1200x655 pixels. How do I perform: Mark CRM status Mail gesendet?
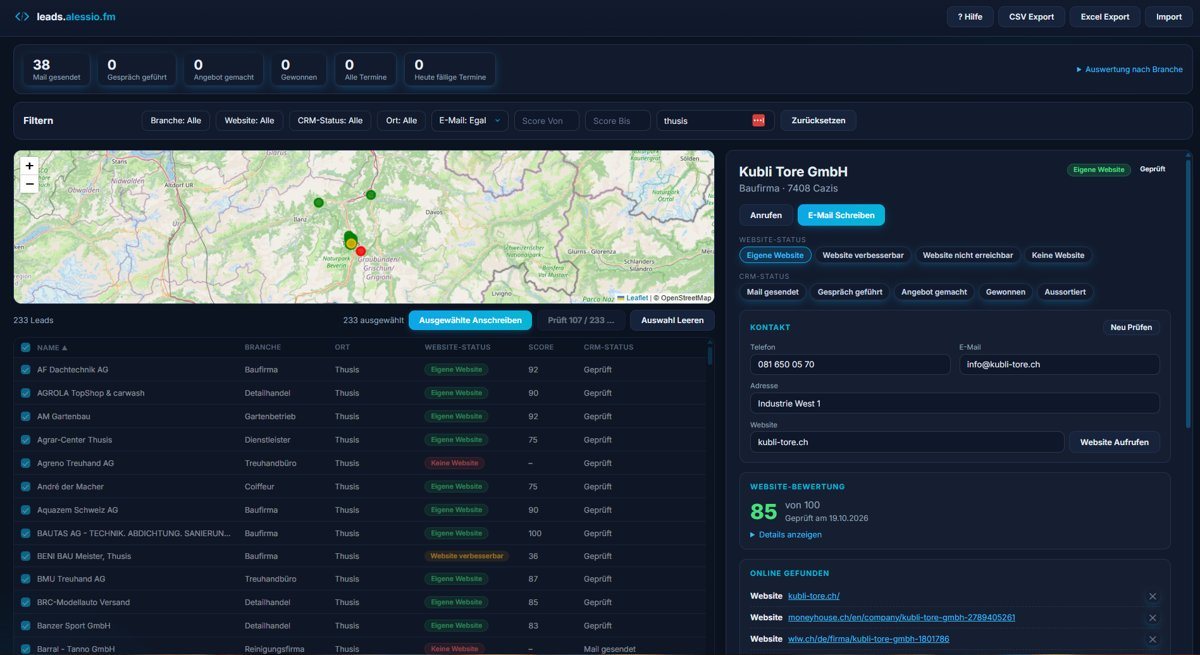[773, 292]
